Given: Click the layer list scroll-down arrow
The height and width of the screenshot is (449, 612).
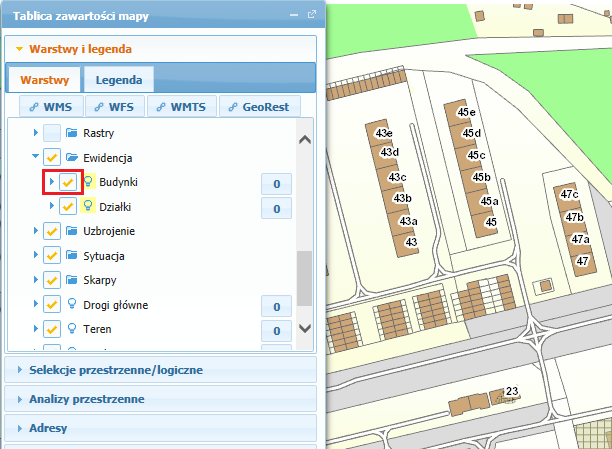Looking at the screenshot, I should click(x=305, y=328).
